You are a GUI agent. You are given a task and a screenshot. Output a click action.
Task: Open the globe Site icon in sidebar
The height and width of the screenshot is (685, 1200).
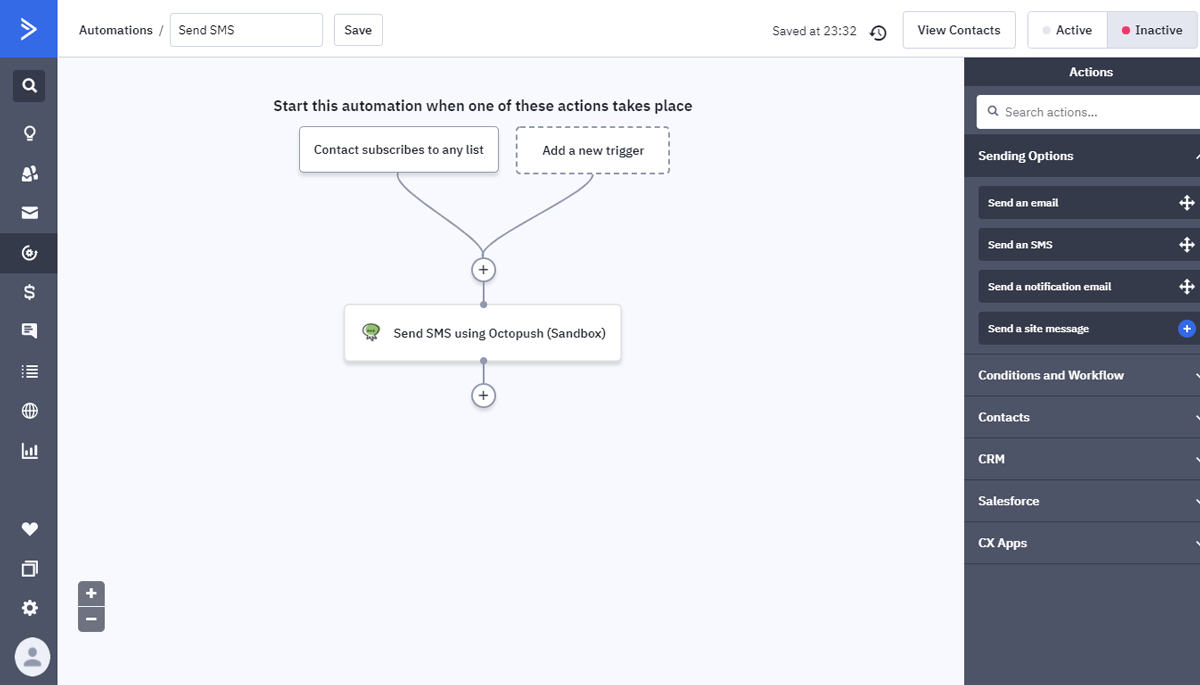[x=29, y=411]
